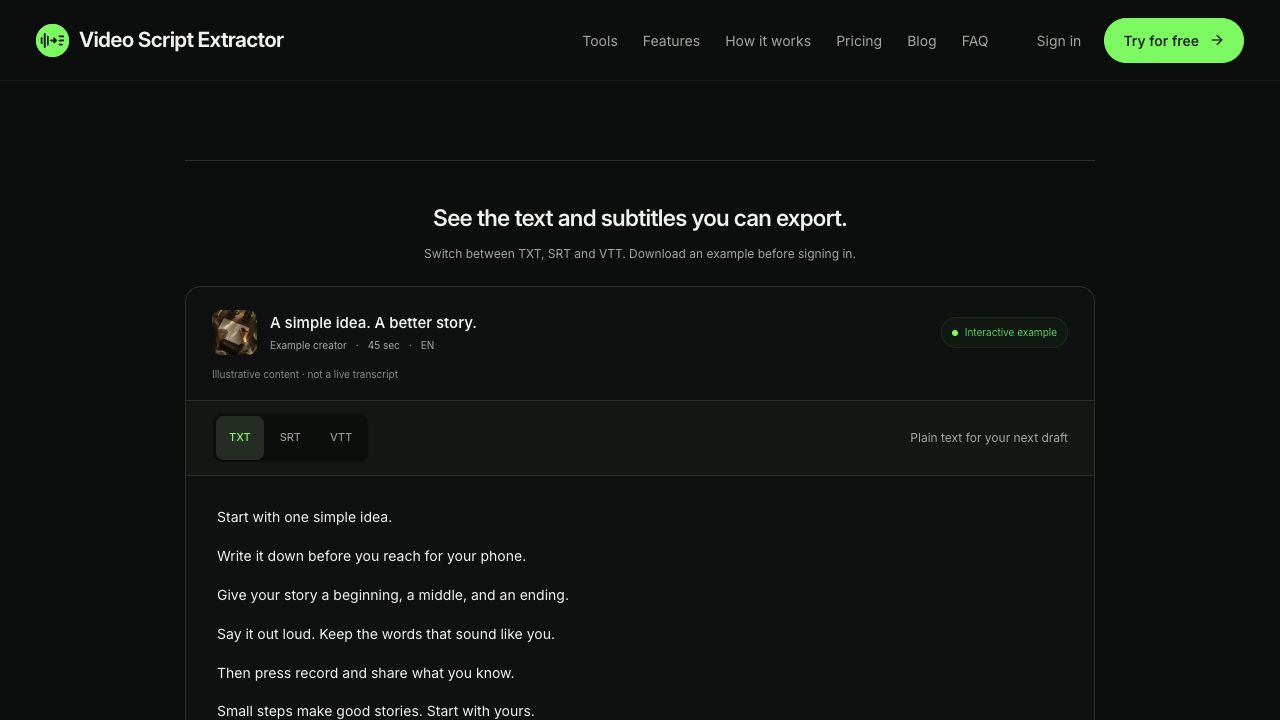Click the '45 sec' duration text
This screenshot has width=1280, height=720.
pyautogui.click(x=383, y=346)
